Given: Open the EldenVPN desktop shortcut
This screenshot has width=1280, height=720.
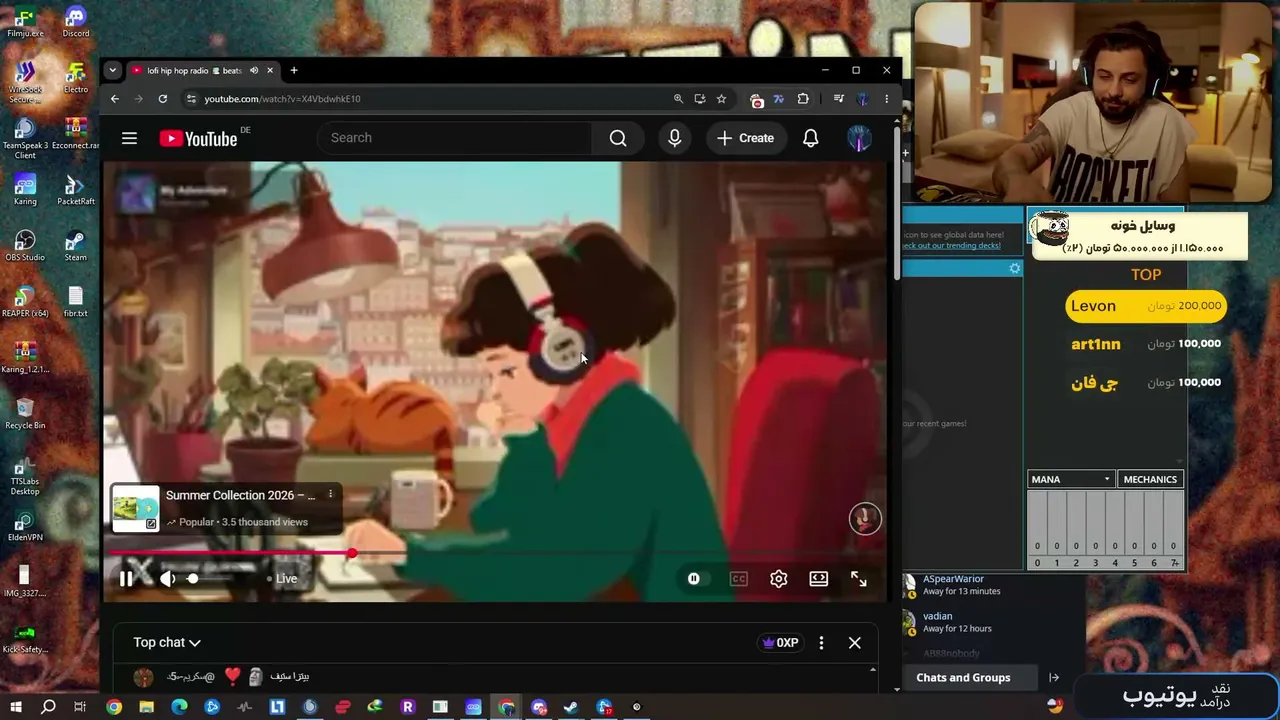Looking at the screenshot, I should [25, 526].
